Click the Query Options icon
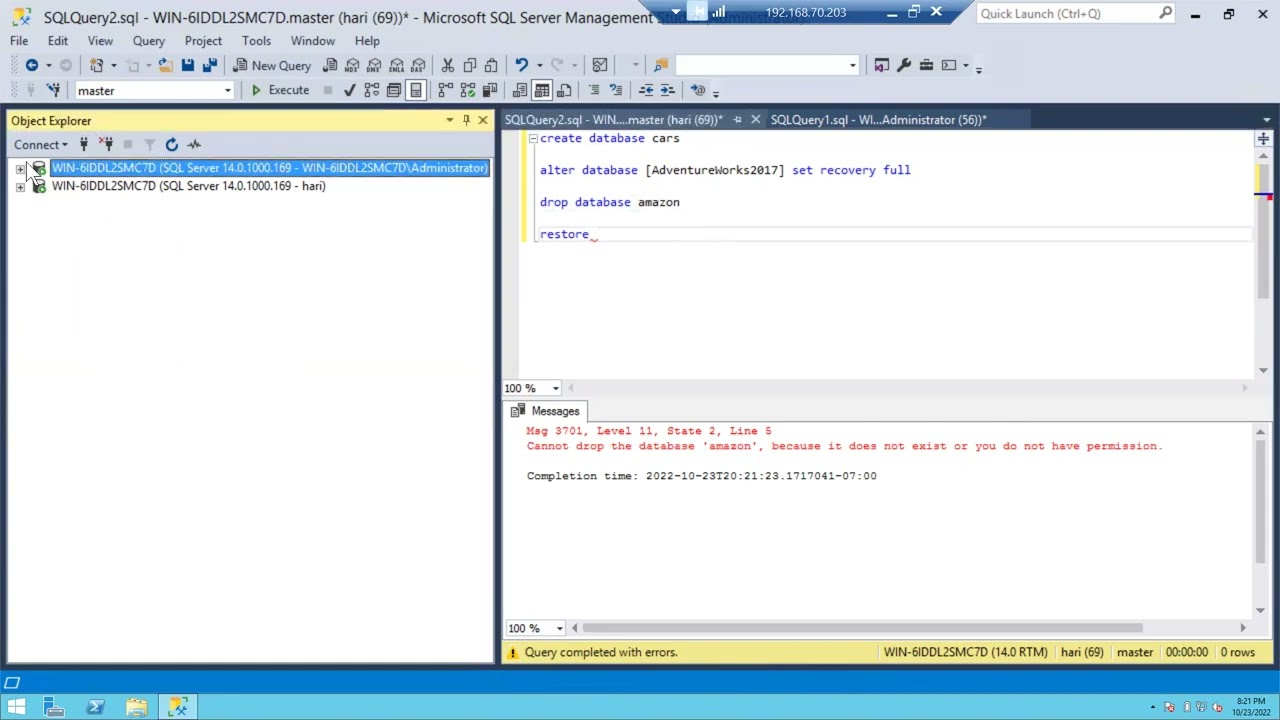1280x720 pixels. tap(393, 90)
